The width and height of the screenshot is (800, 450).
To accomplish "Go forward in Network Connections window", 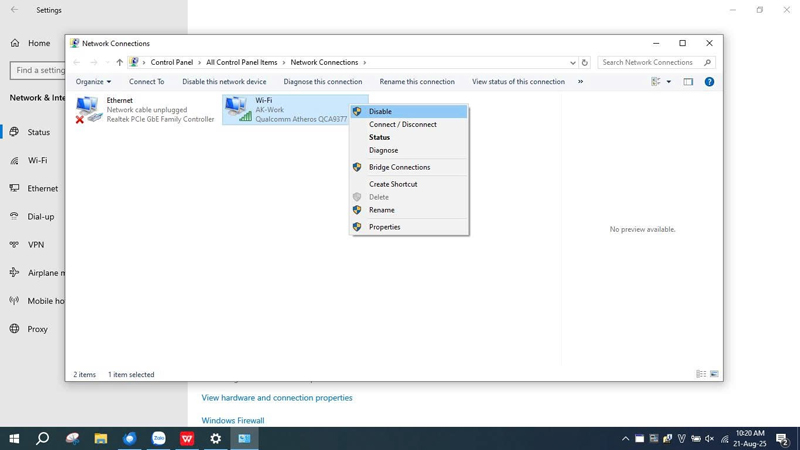I will [93, 62].
